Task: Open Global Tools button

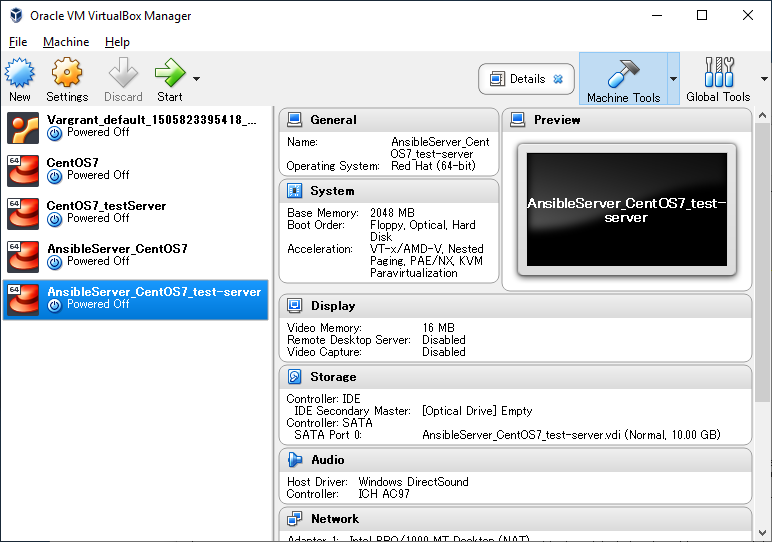Action: (718, 79)
